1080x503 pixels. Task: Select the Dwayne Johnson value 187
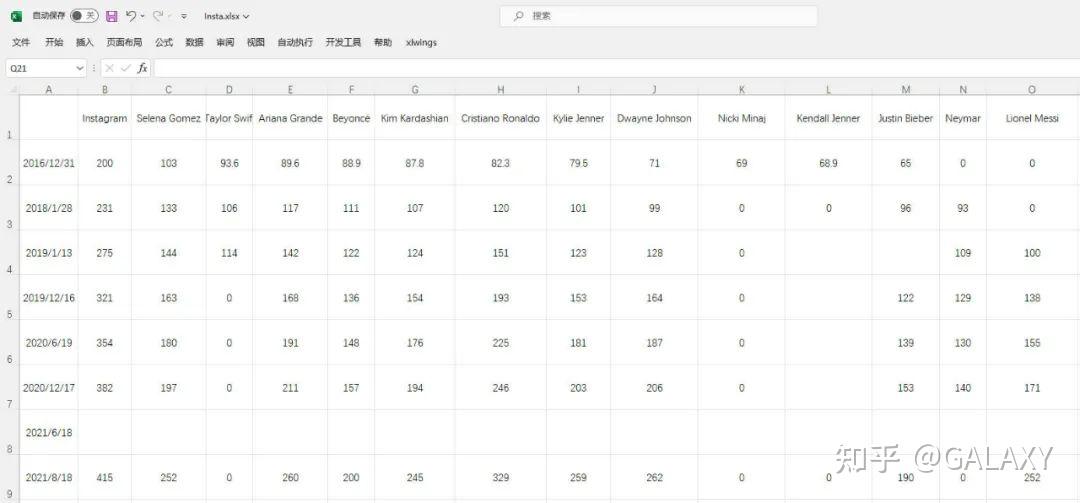[x=654, y=343]
